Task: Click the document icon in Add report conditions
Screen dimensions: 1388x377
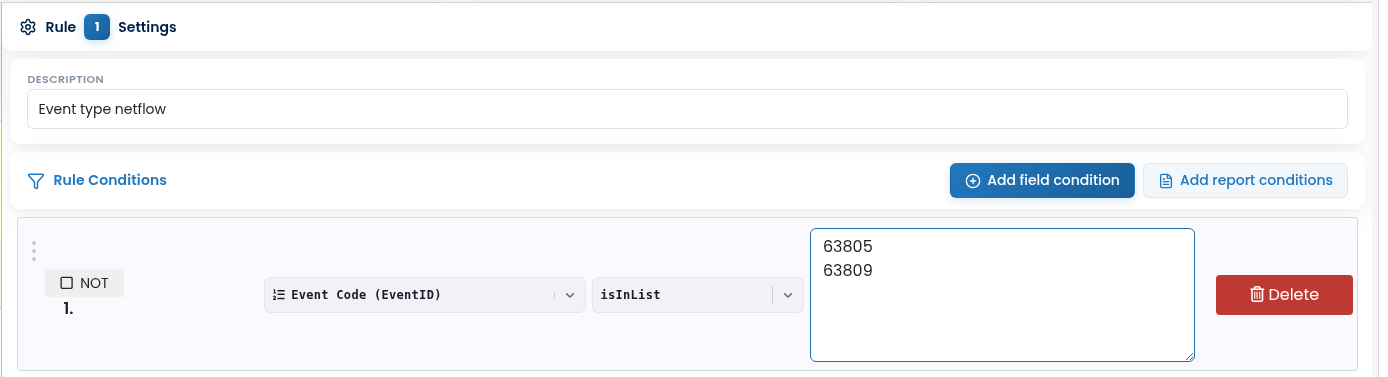Action: pos(1165,181)
